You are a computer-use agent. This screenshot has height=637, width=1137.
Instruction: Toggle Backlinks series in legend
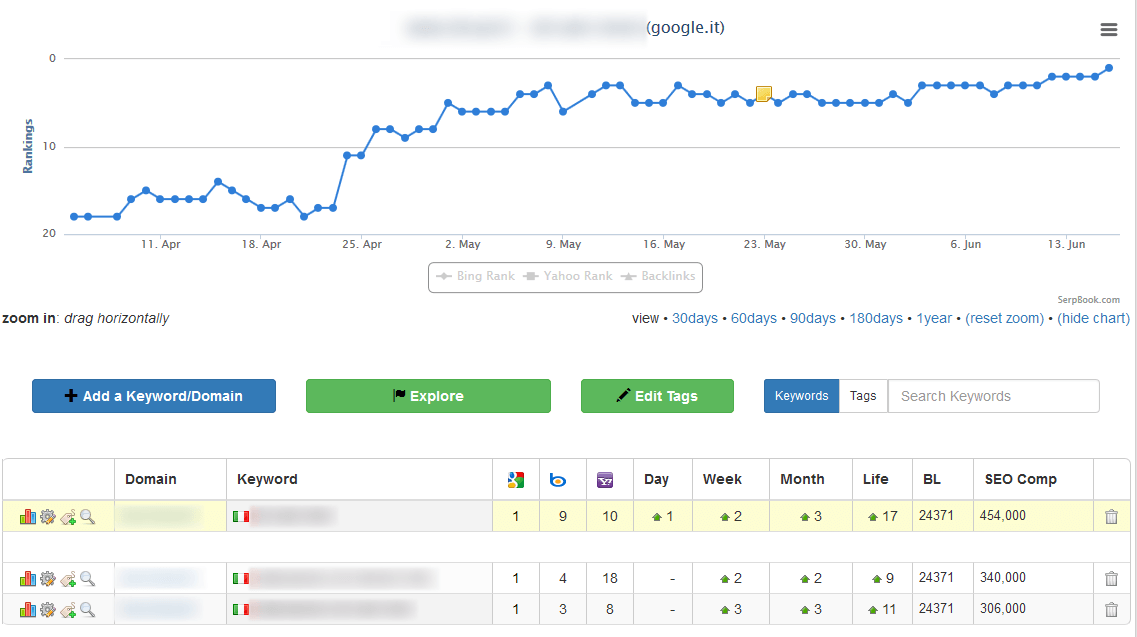click(658, 276)
